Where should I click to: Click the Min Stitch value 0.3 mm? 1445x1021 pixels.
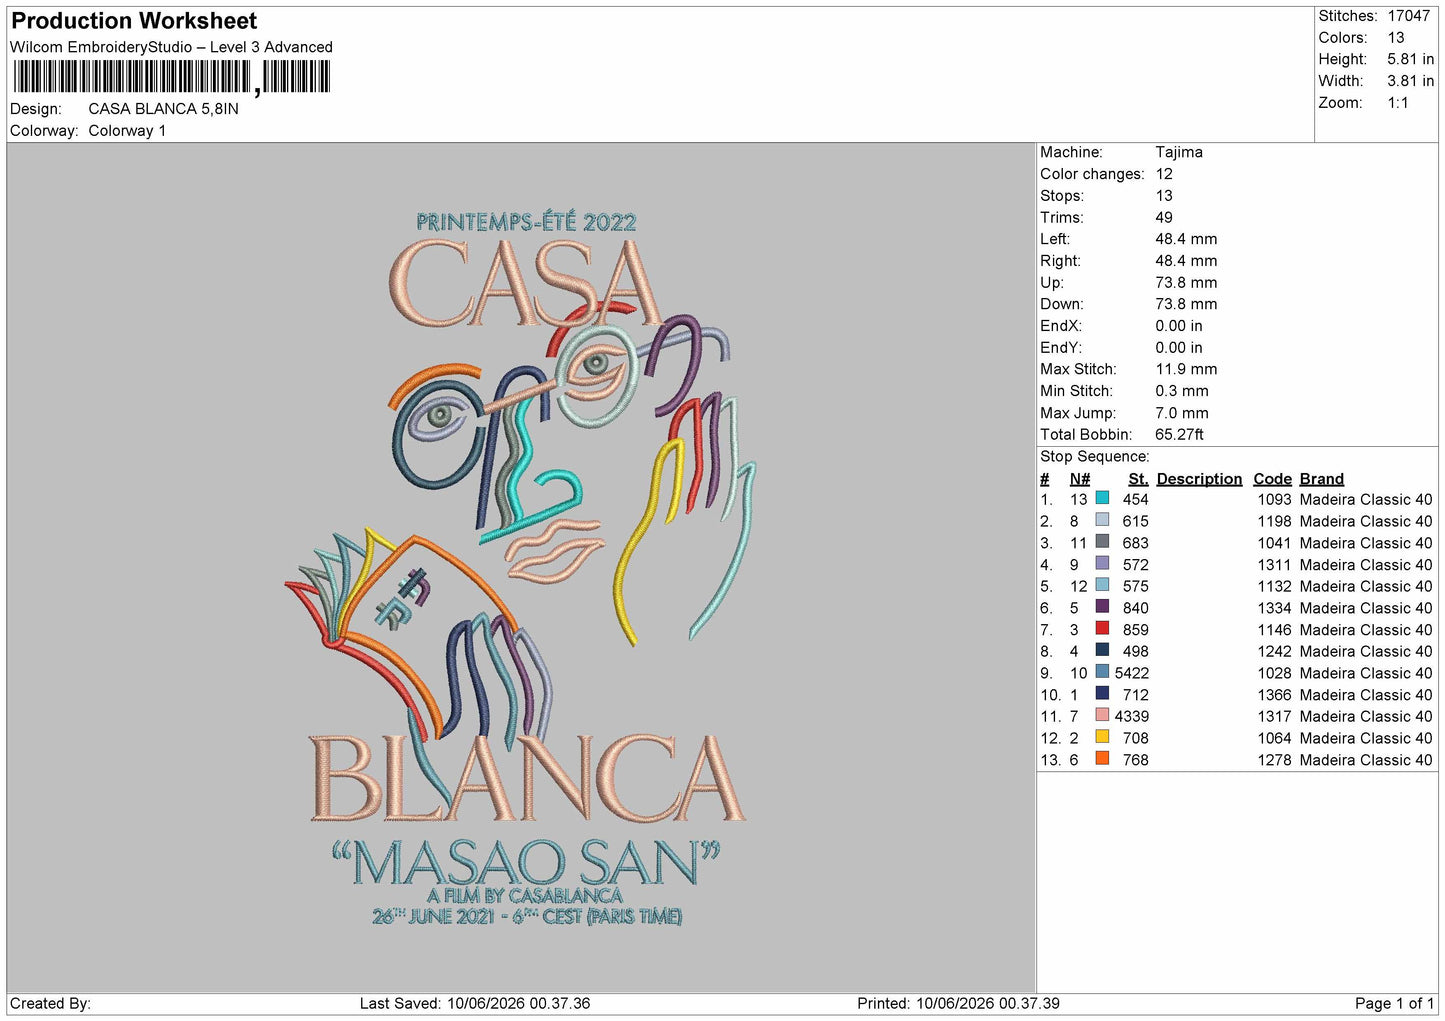point(1182,391)
